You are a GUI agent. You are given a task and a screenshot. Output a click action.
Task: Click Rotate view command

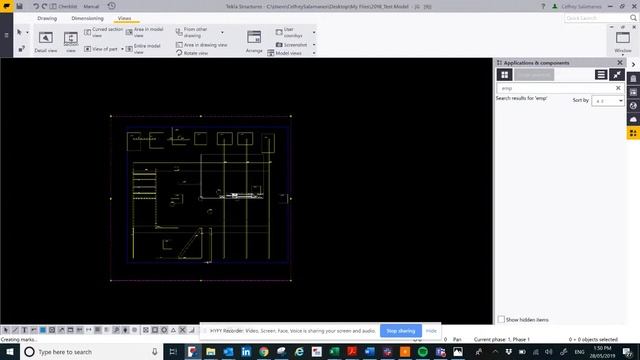pyautogui.click(x=192, y=53)
